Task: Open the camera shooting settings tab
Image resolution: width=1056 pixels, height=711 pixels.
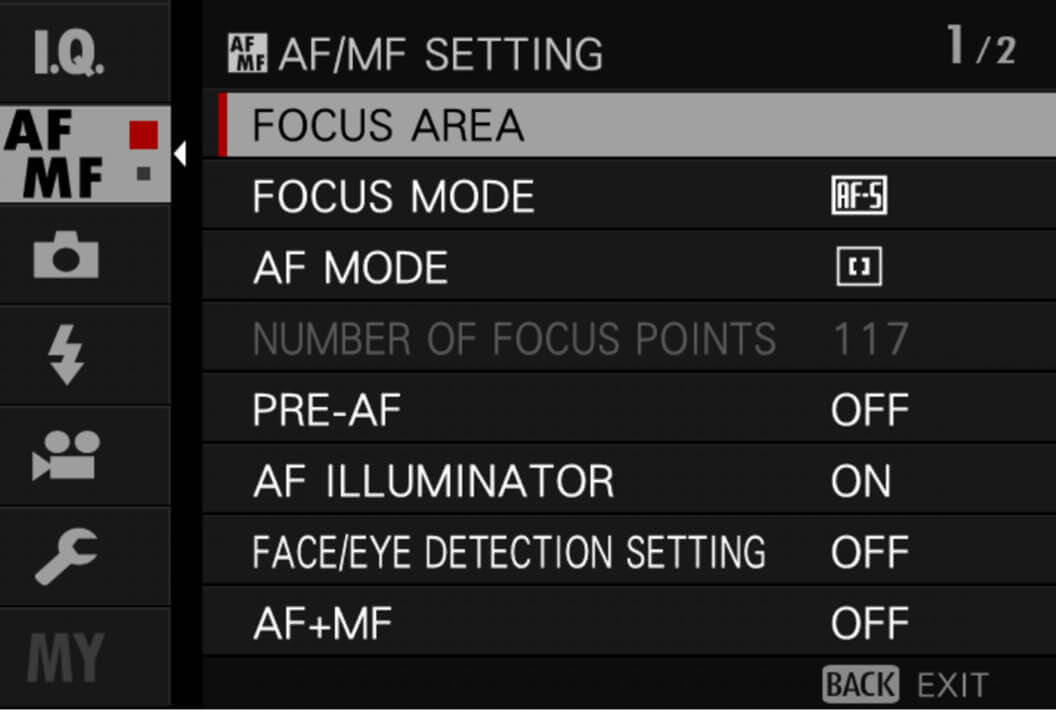Action: point(66,255)
